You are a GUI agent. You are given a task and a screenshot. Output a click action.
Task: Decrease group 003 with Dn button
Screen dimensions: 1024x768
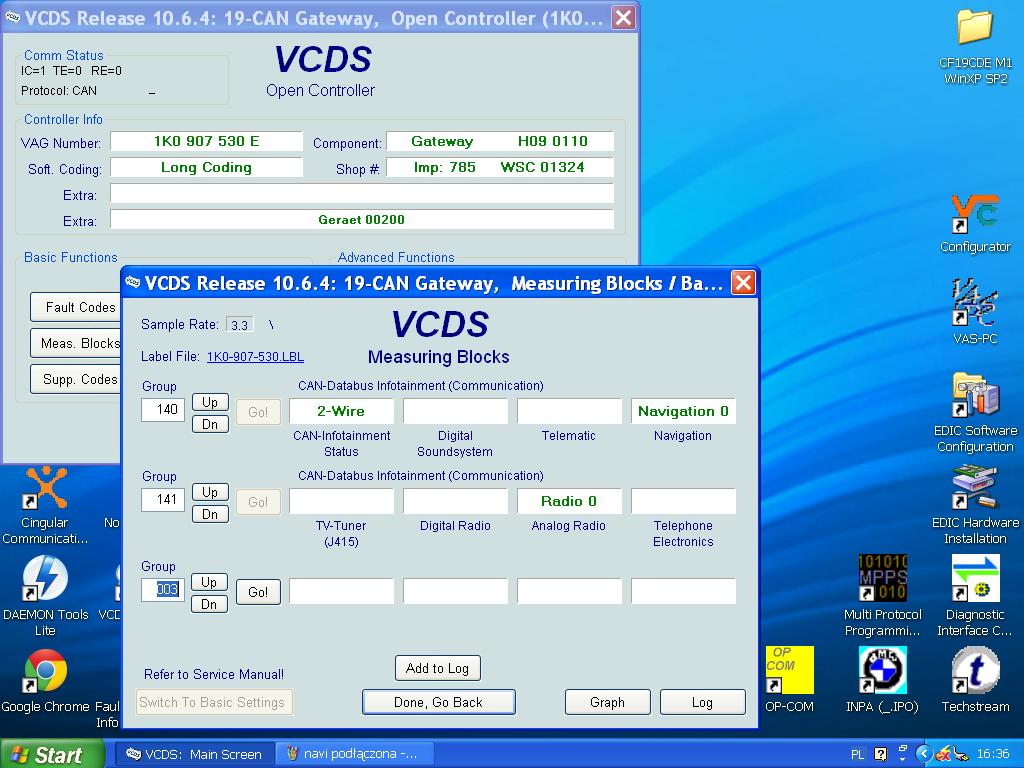coord(210,605)
